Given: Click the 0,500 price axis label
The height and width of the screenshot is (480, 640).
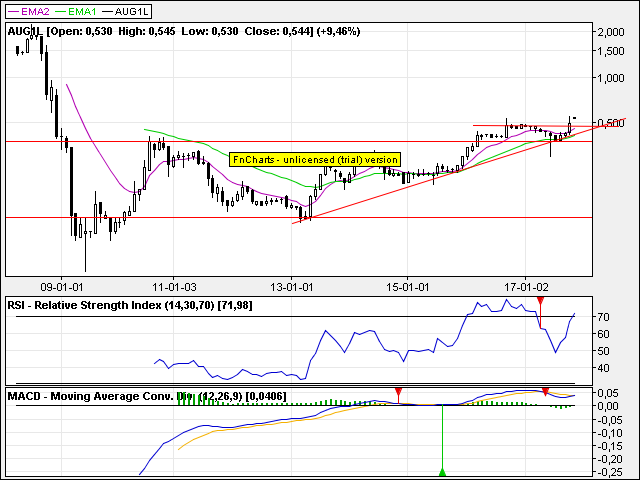Looking at the screenshot, I should [x=611, y=123].
